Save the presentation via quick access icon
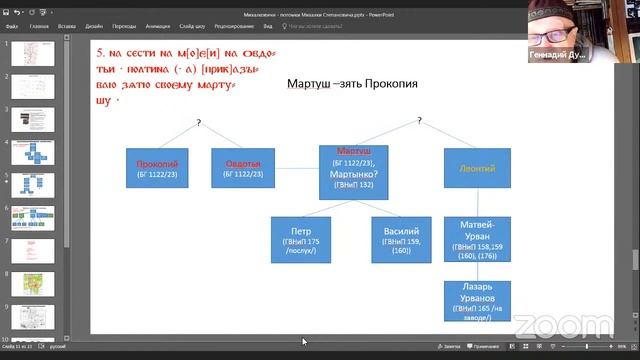 tap(6, 12)
